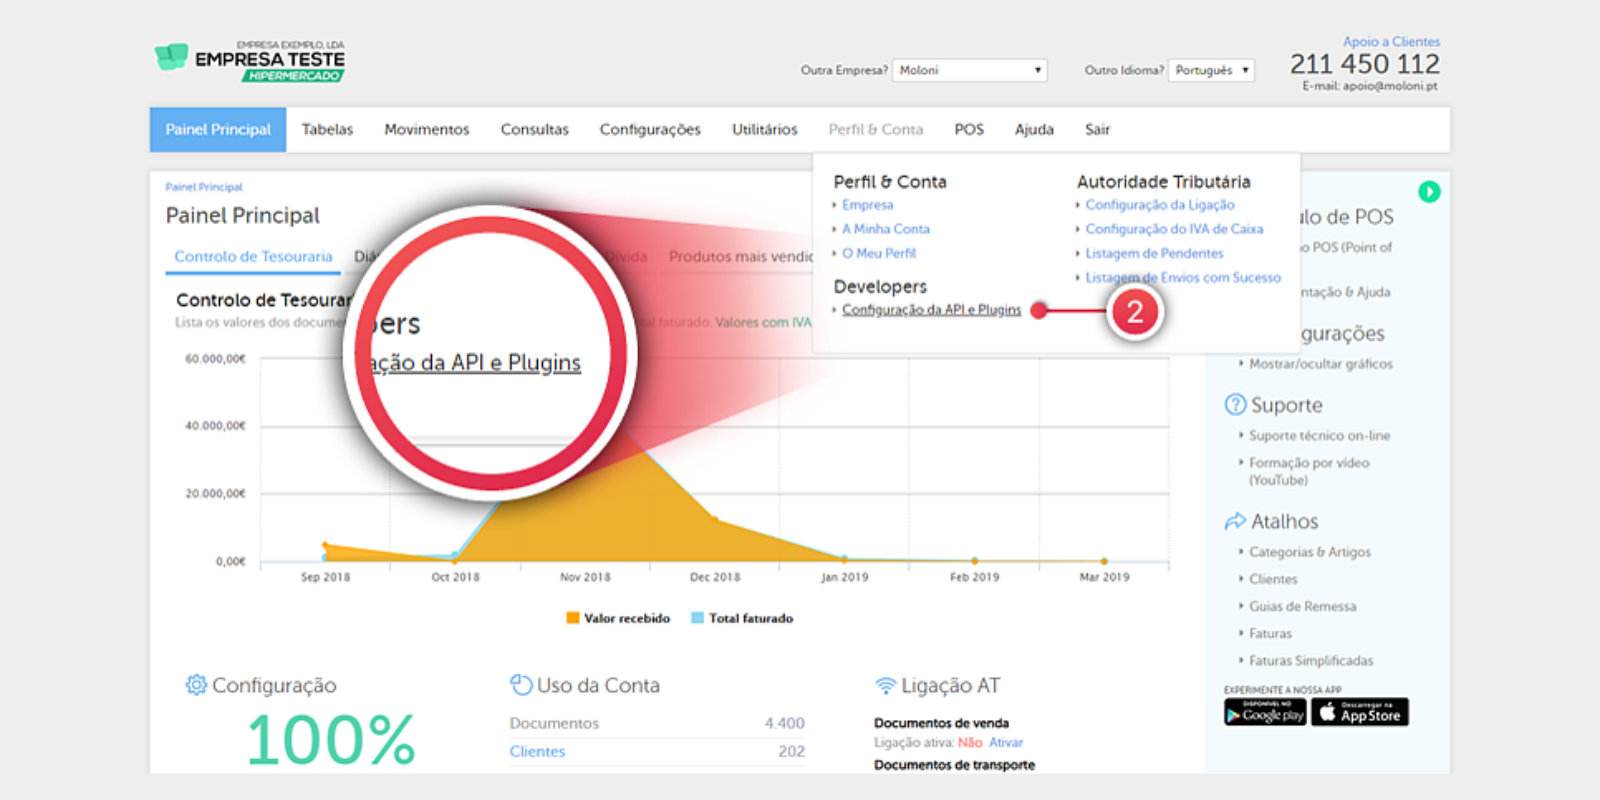Click the Painel Principal breadcrumb

point(204,187)
